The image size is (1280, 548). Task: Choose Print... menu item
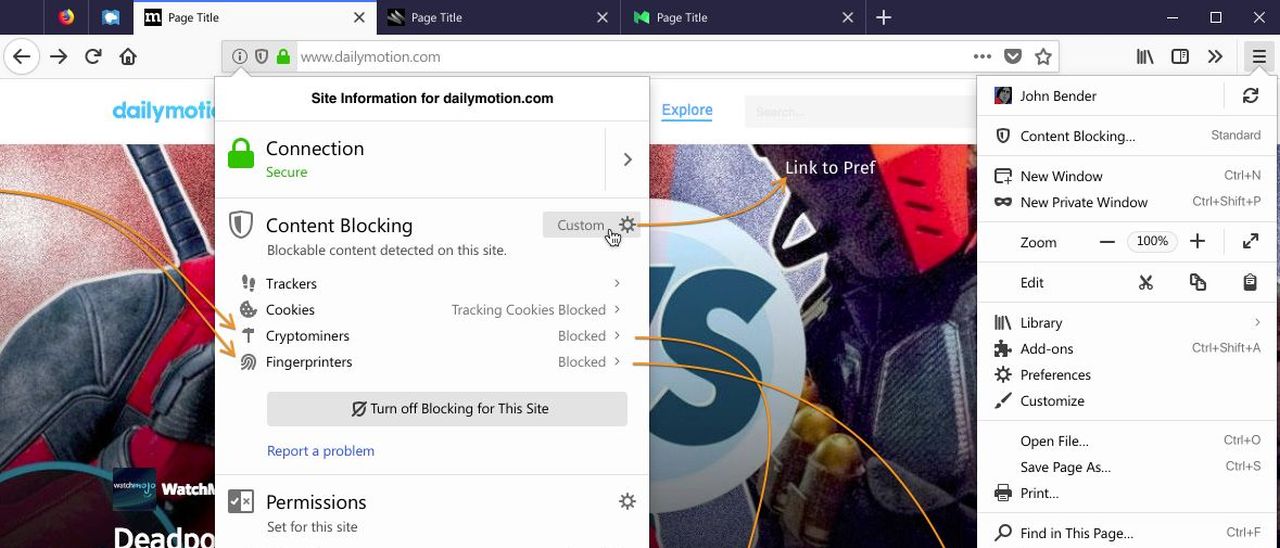1127,493
